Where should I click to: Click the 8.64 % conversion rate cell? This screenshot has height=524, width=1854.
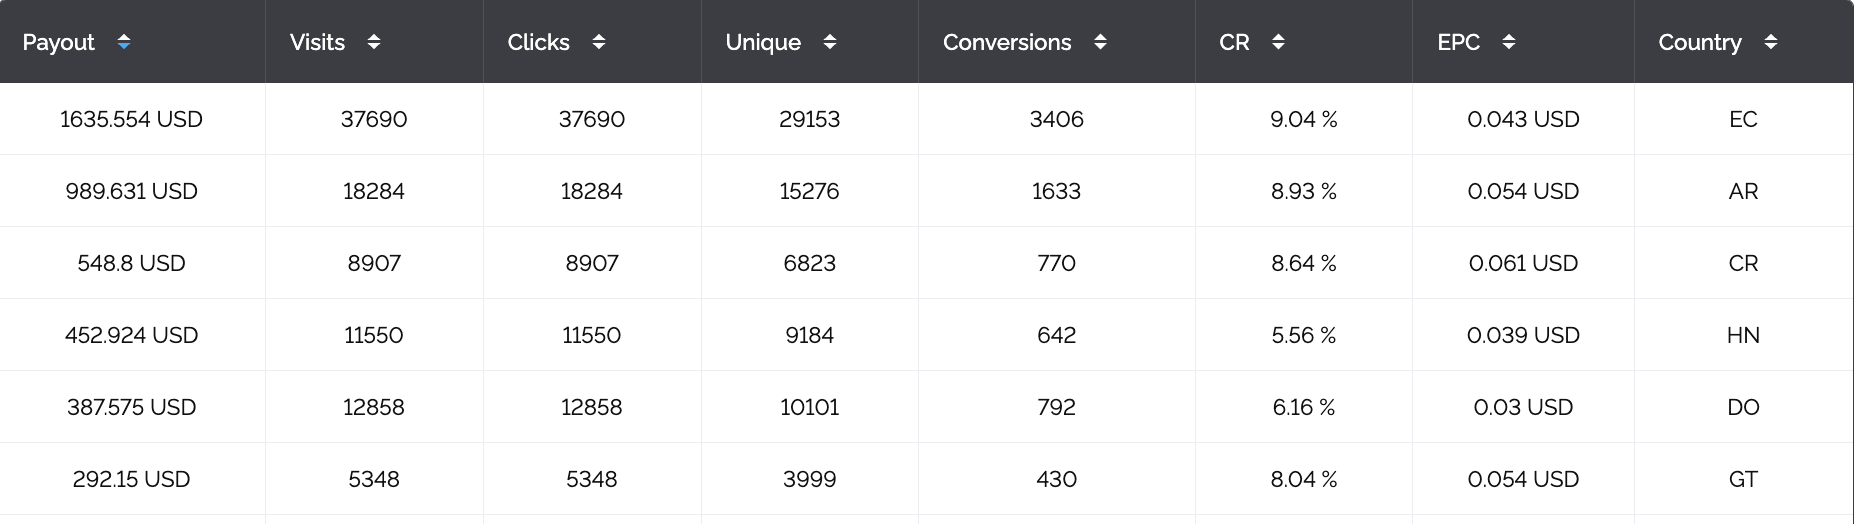(1304, 263)
